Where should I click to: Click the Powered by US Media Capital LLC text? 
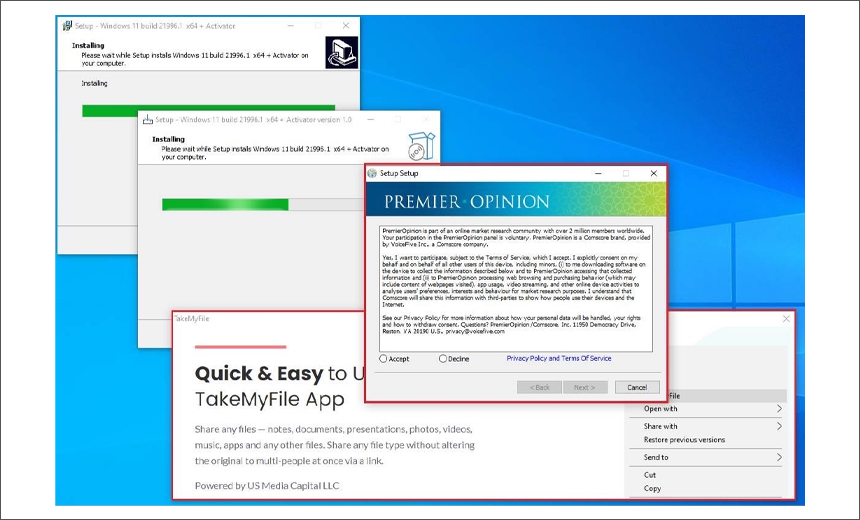click(x=267, y=485)
